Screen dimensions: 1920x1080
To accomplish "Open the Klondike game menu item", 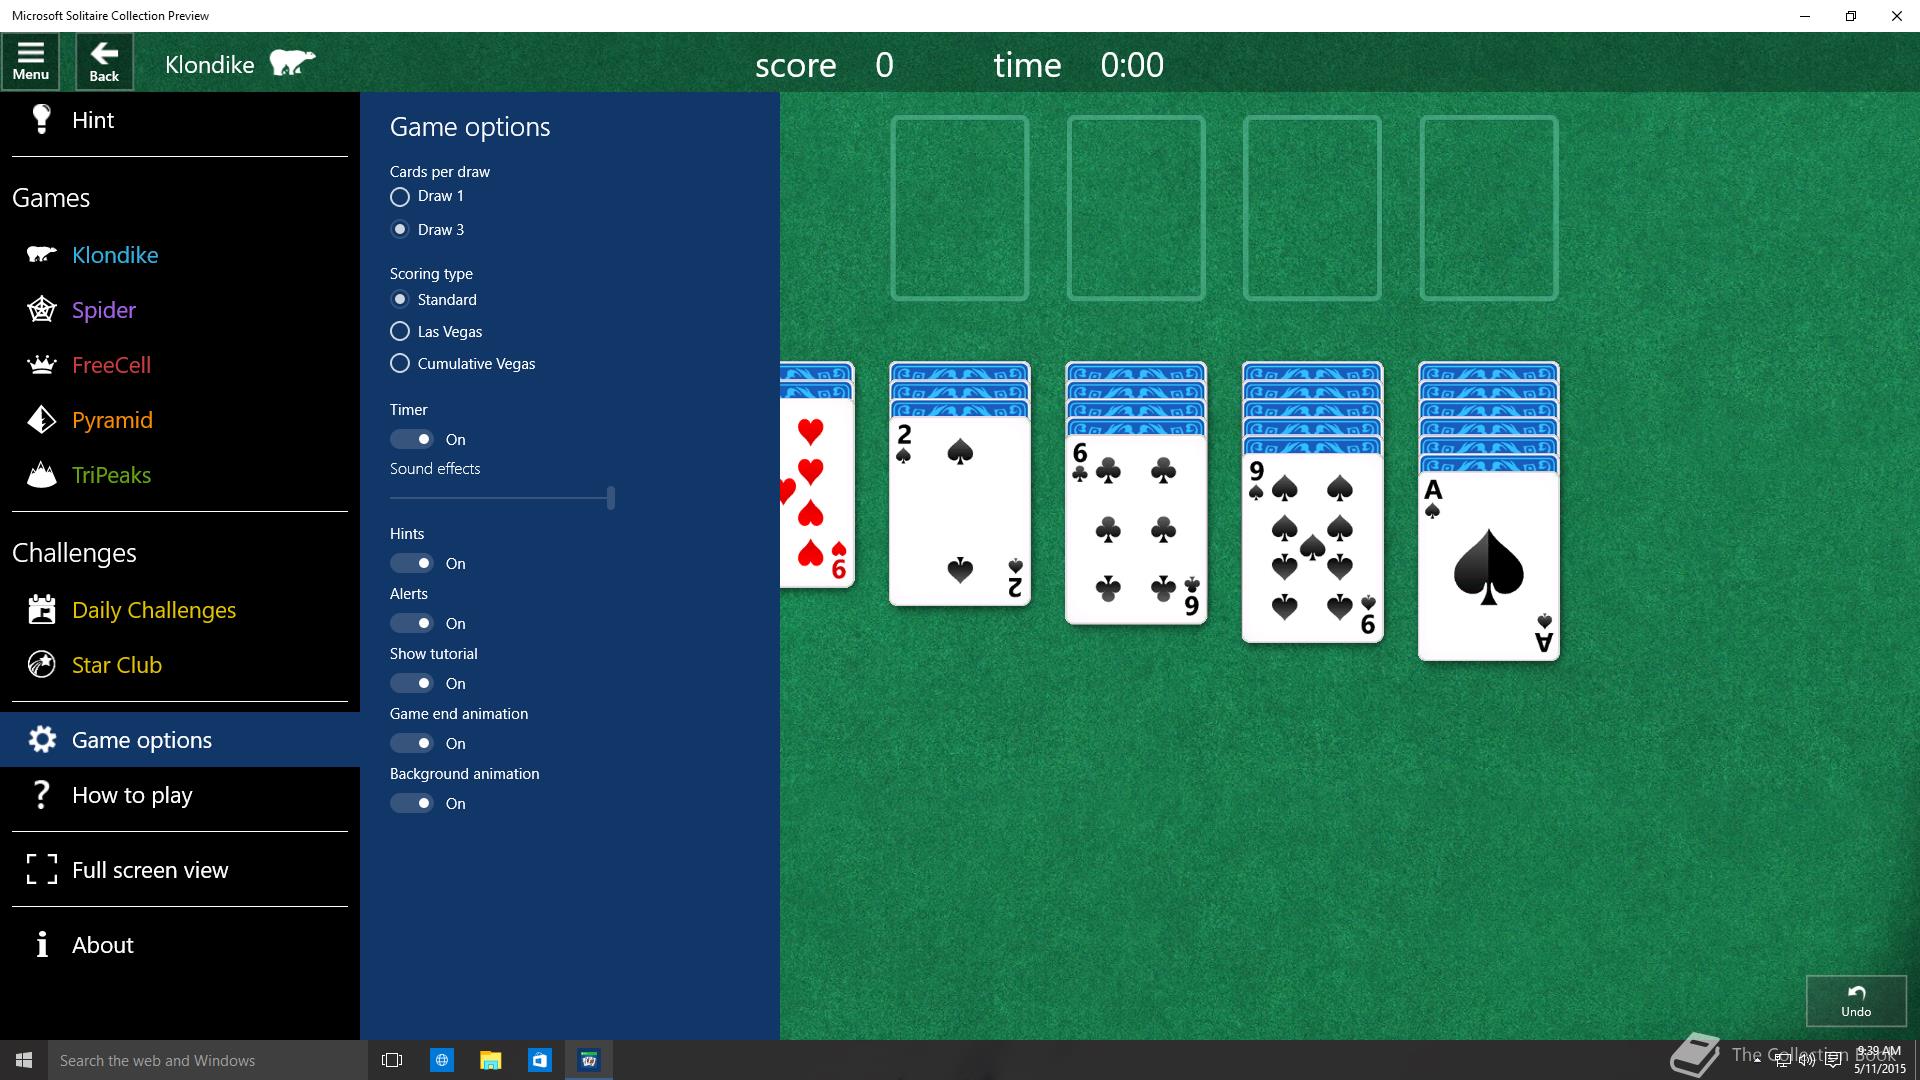I will point(180,255).
